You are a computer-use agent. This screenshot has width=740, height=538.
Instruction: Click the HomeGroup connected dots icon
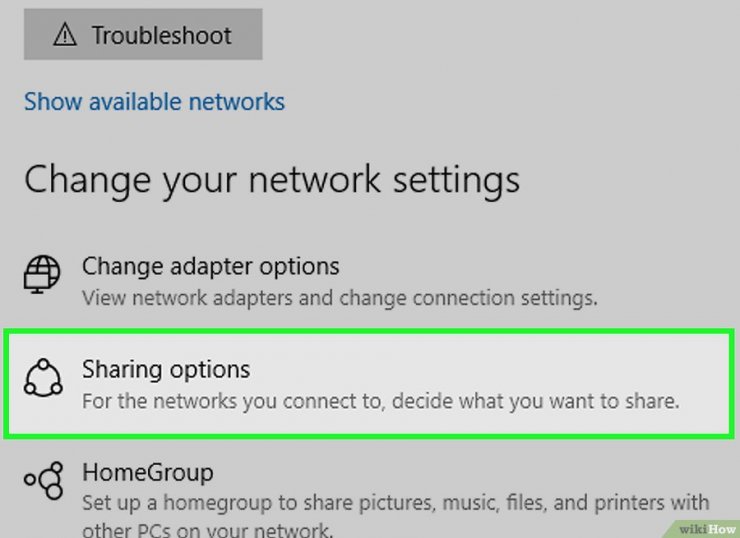43,480
